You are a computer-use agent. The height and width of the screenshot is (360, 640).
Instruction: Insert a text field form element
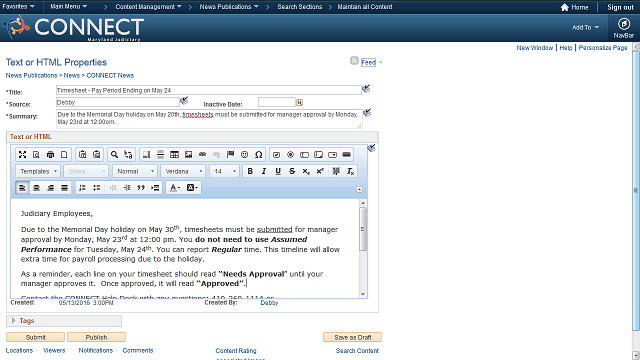tap(304, 155)
